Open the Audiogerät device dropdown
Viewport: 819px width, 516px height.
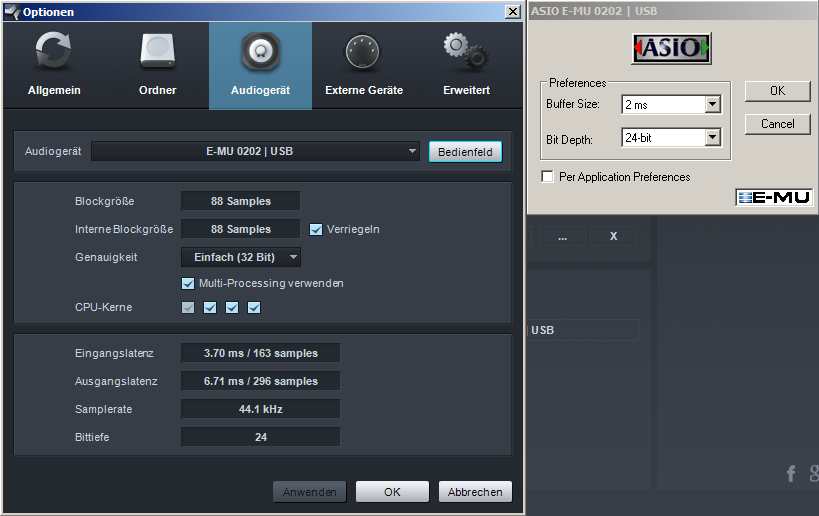point(255,151)
